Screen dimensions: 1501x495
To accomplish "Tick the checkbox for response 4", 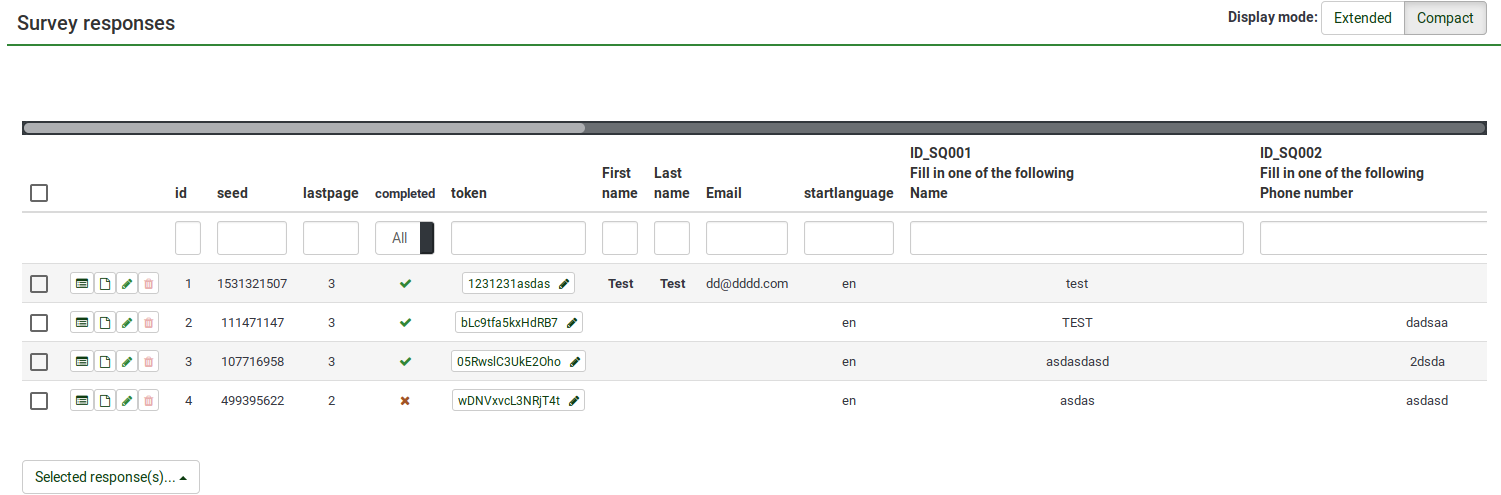I will [x=39, y=401].
